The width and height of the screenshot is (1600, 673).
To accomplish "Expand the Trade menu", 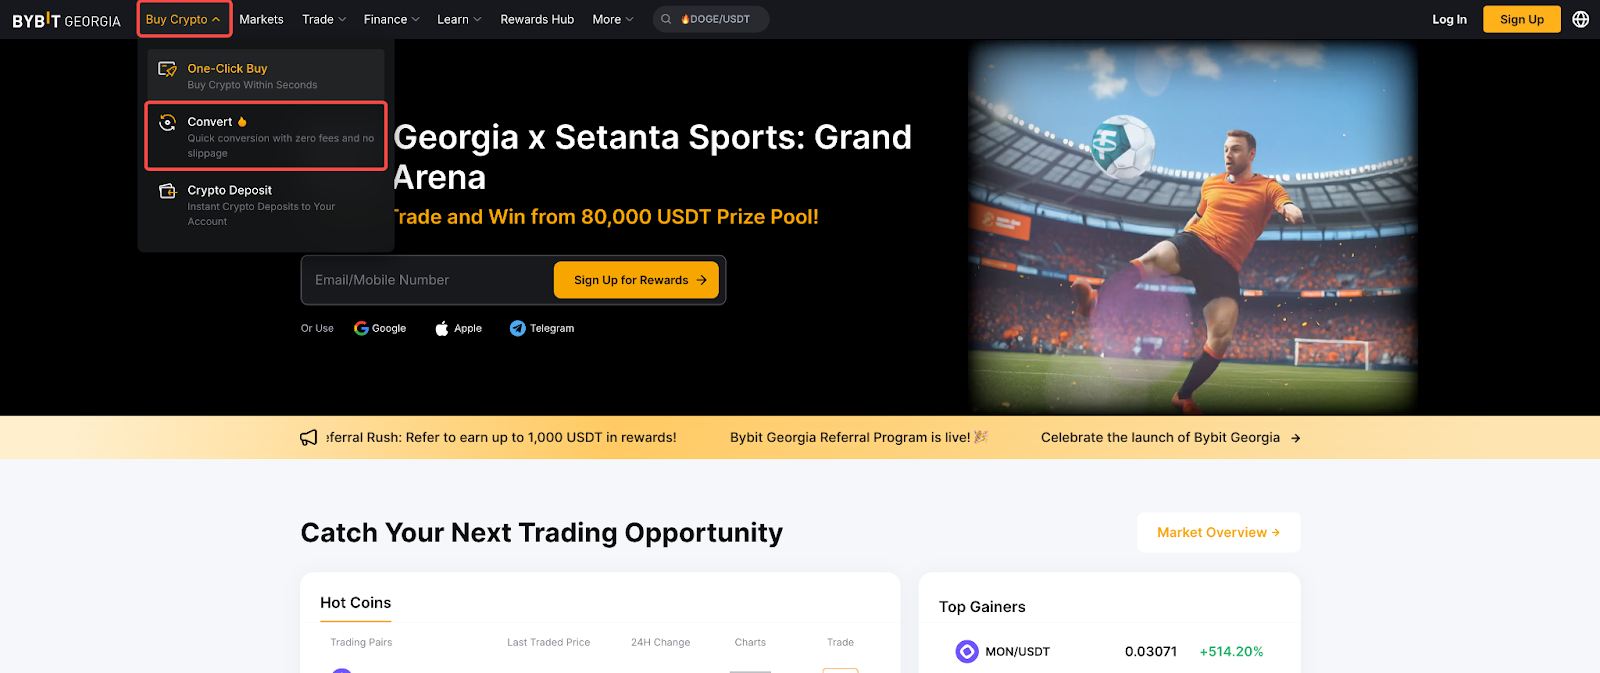I will point(324,19).
